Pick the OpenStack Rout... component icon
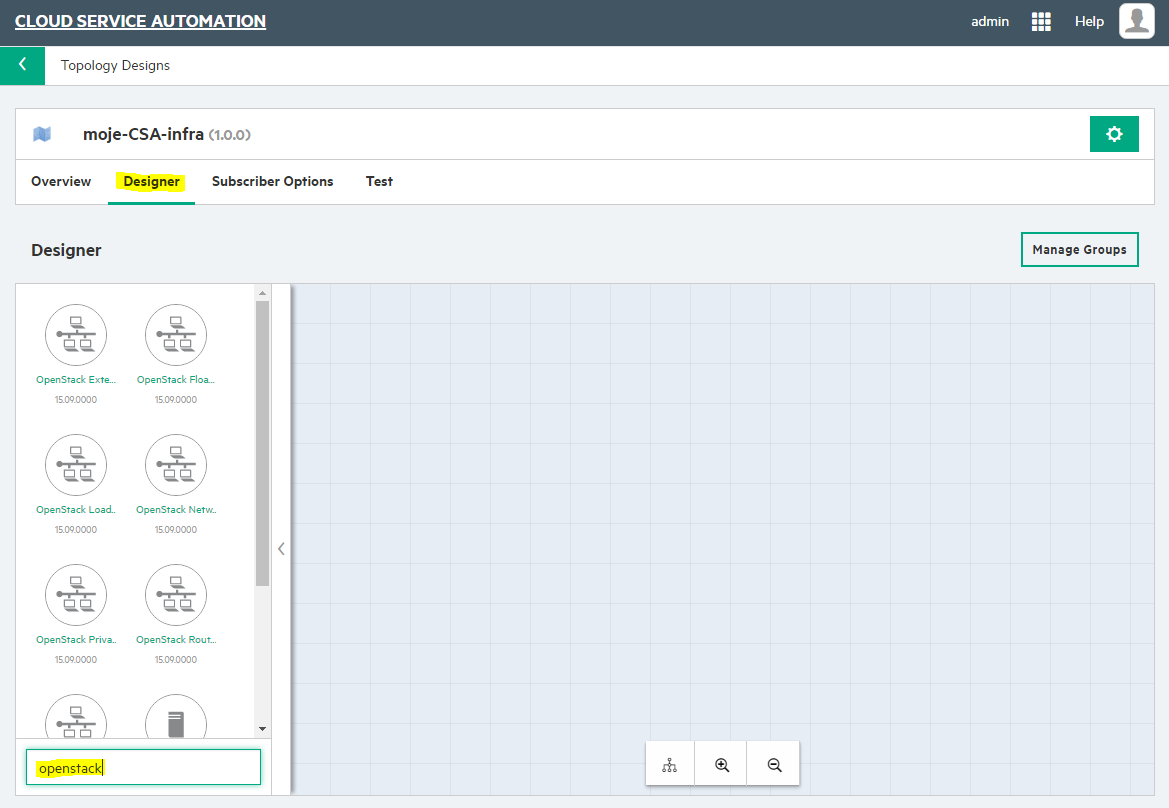The image size is (1169, 808). coord(176,595)
